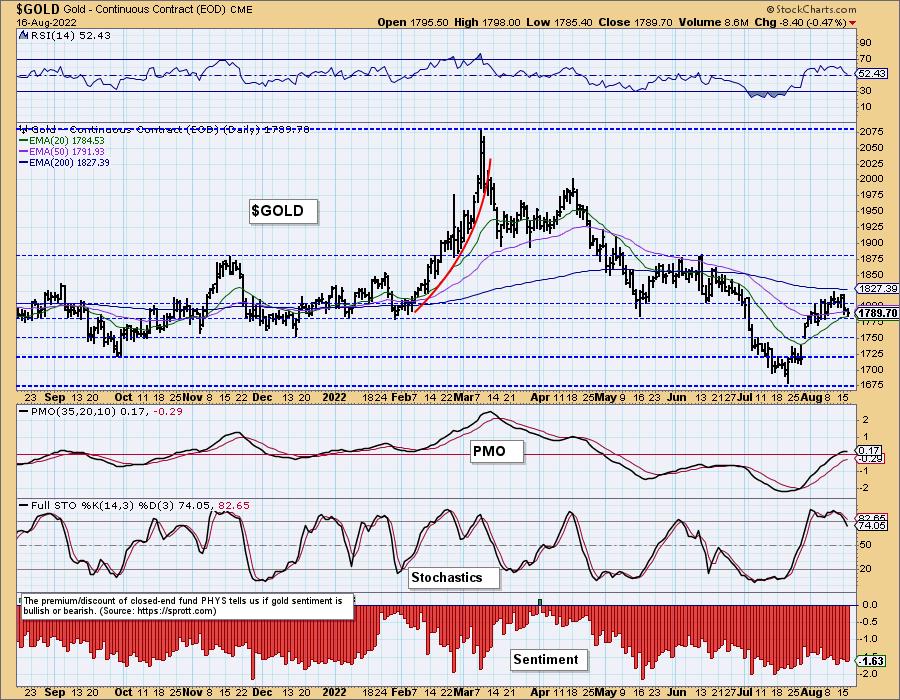This screenshot has height=700, width=900.
Task: Click the PHYS premium/discount note box
Action: (187, 606)
